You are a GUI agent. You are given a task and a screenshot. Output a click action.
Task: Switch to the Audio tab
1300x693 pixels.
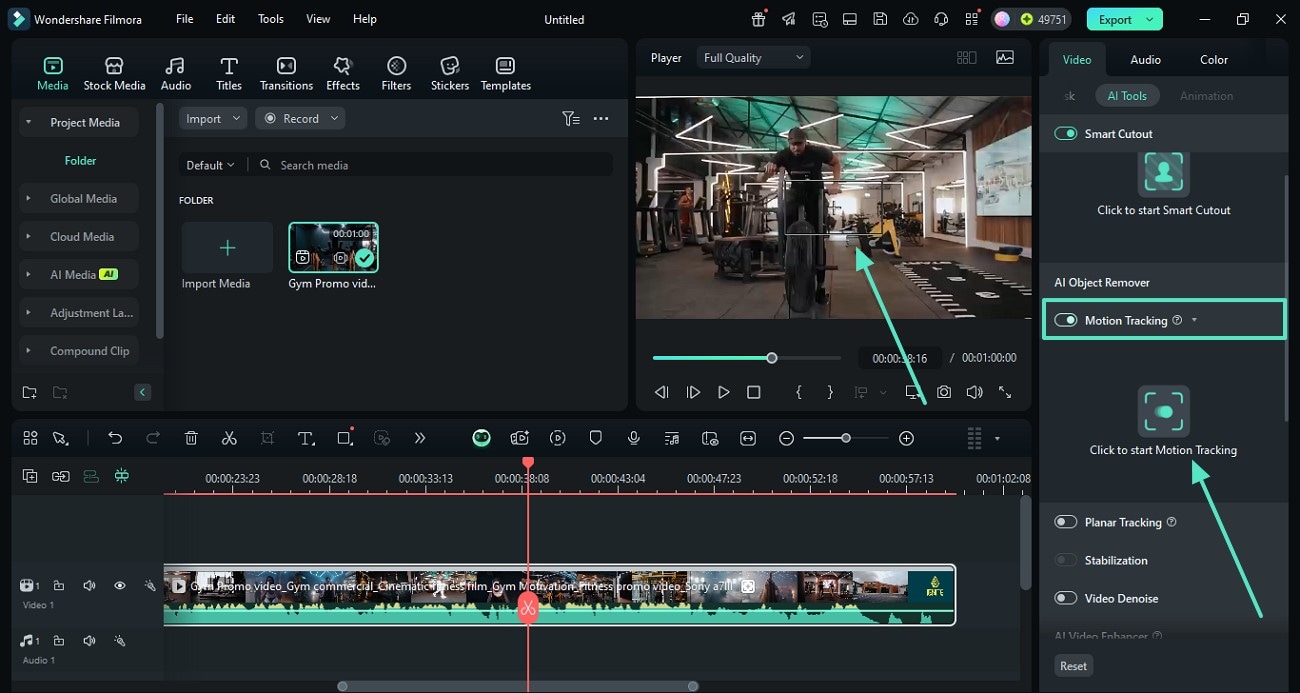point(1145,60)
